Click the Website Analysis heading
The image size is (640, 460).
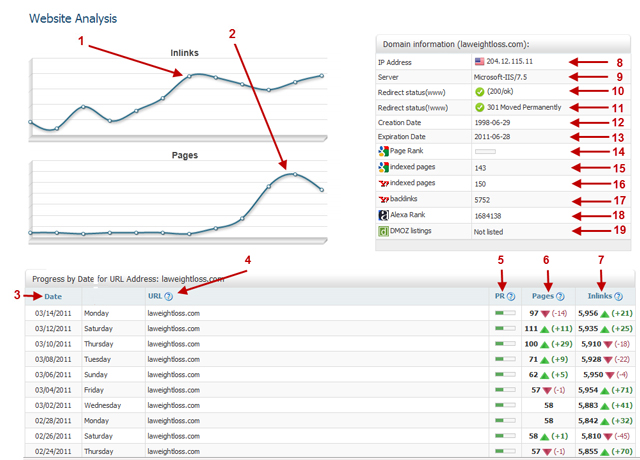coord(72,18)
